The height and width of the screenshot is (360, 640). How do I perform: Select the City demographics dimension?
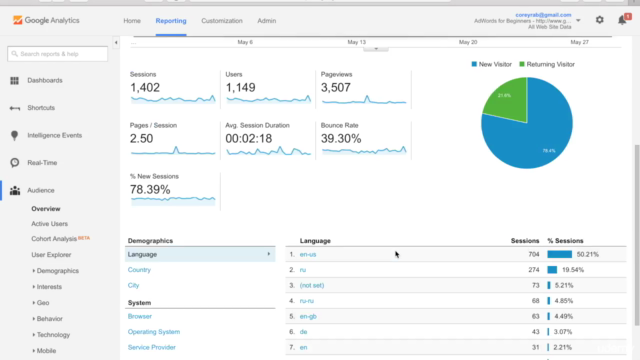[x=133, y=285]
